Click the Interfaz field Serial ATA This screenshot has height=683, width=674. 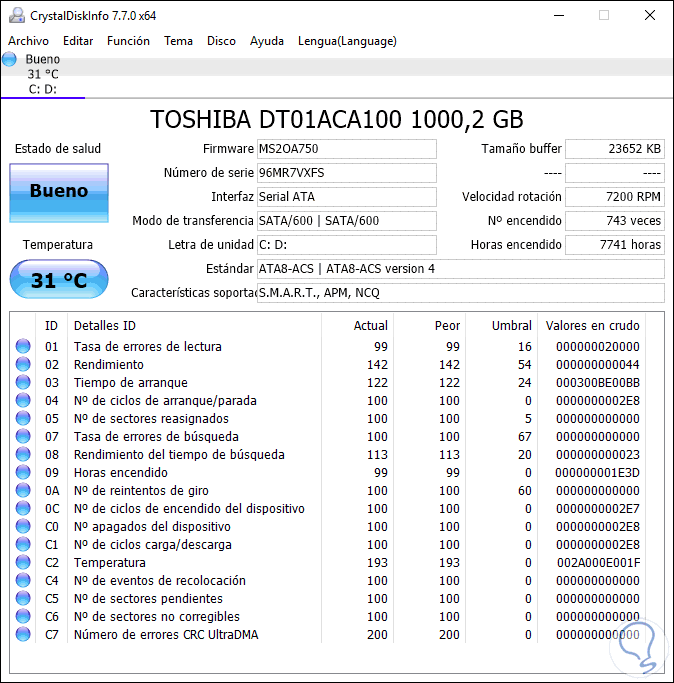point(347,197)
